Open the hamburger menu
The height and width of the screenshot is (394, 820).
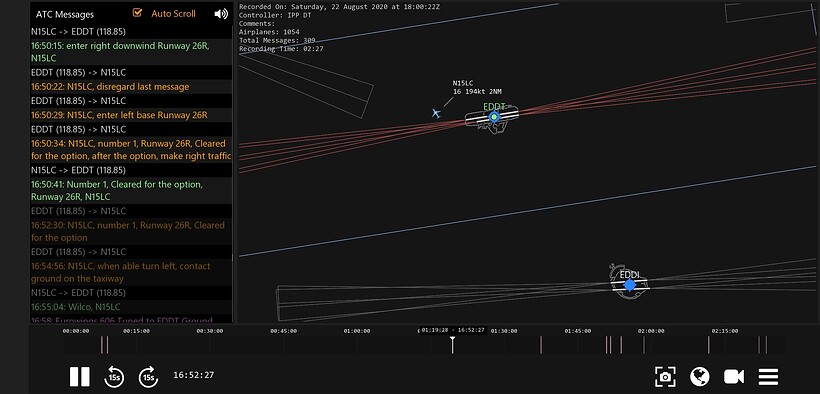(x=769, y=377)
